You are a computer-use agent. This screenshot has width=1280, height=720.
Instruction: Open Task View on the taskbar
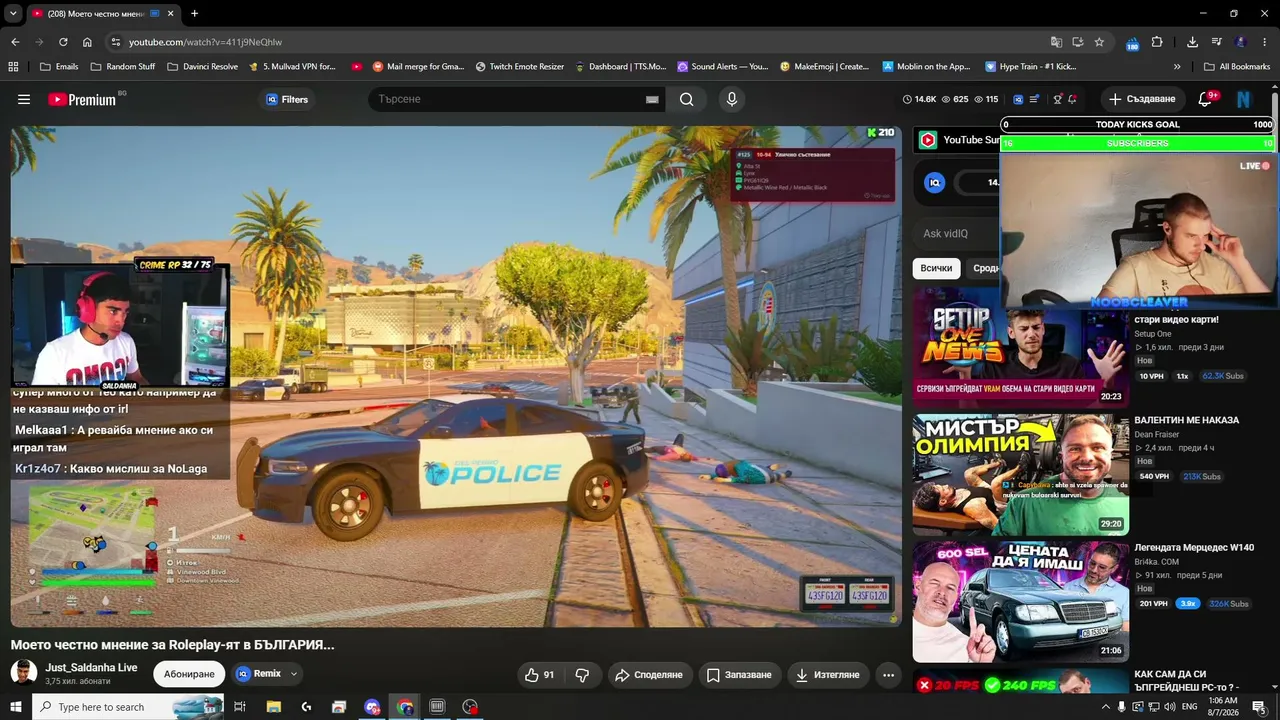(x=240, y=707)
